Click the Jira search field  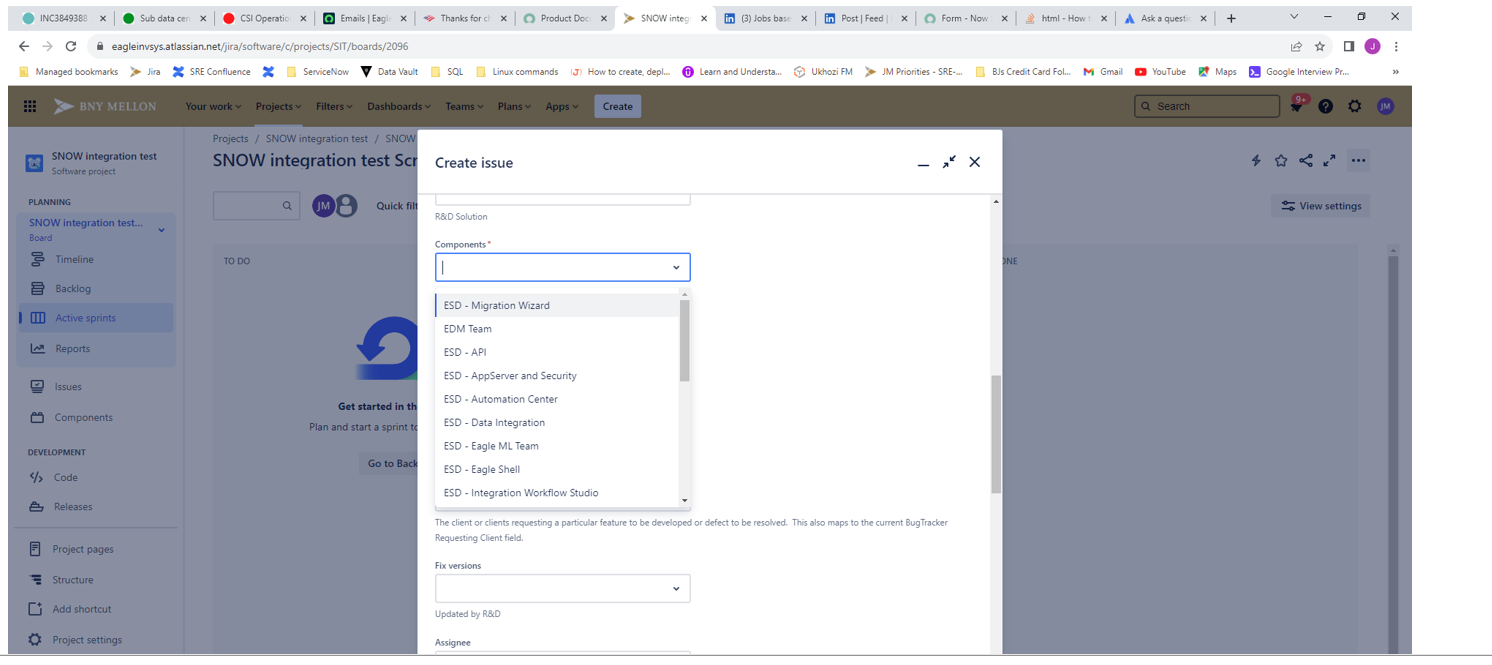tap(1207, 106)
